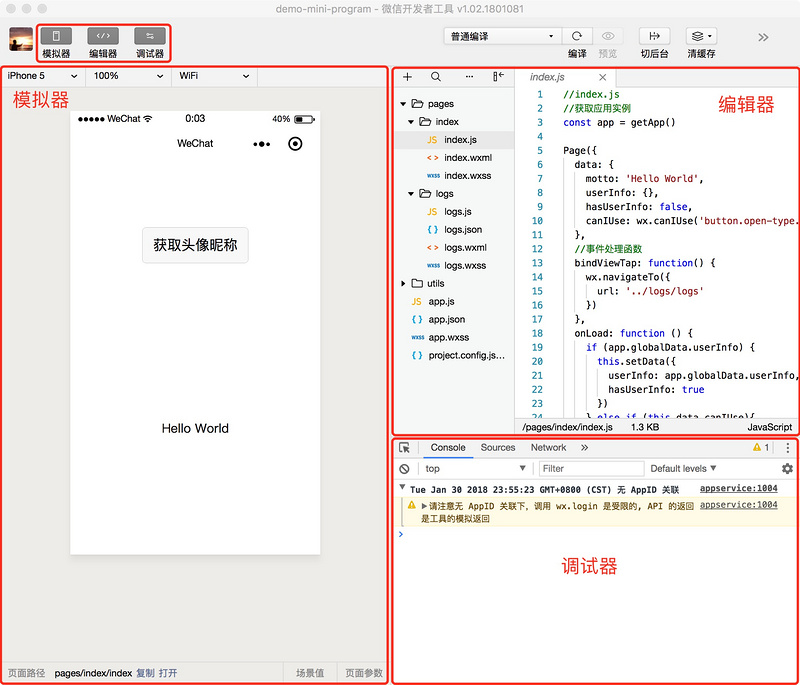Click the 预览 eye preview icon
Viewport: 800px width, 685px height.
(x=608, y=36)
